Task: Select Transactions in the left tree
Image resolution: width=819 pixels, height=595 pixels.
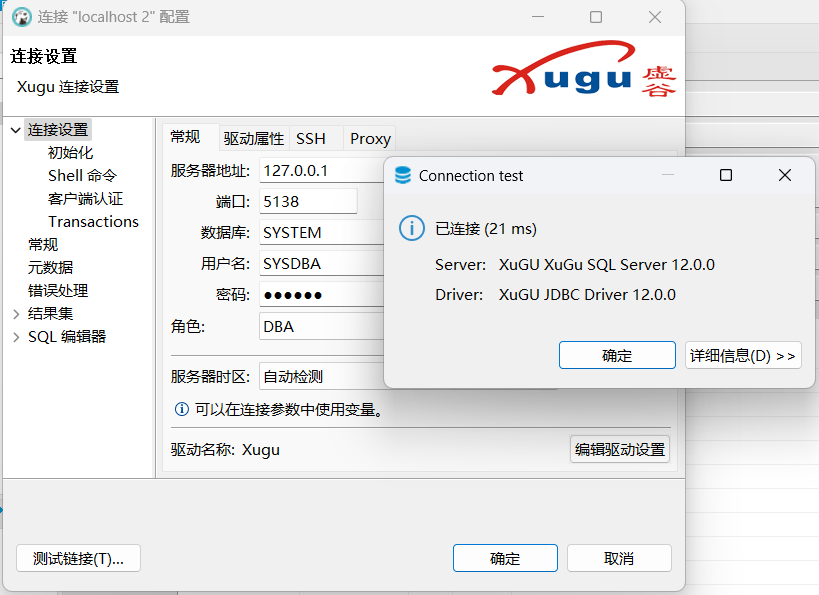Action: click(93, 221)
